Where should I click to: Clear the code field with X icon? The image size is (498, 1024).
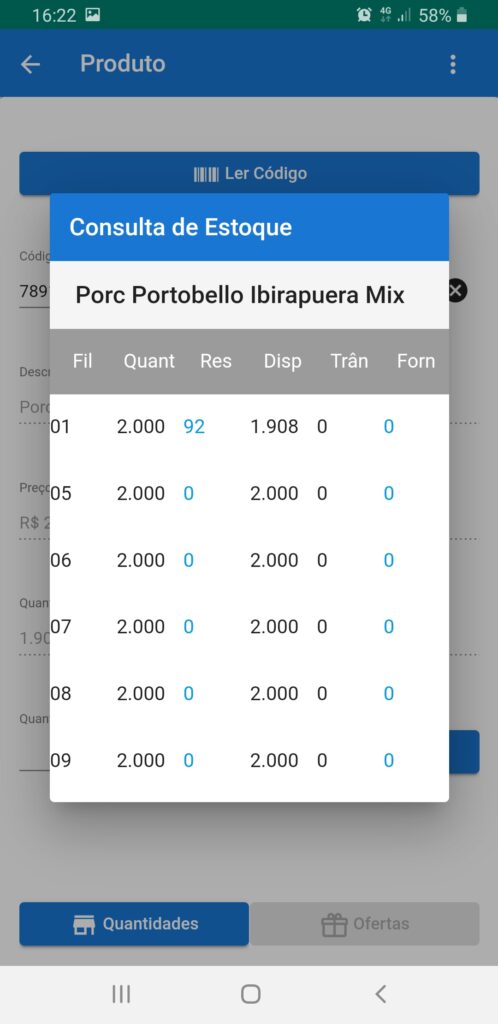click(457, 291)
